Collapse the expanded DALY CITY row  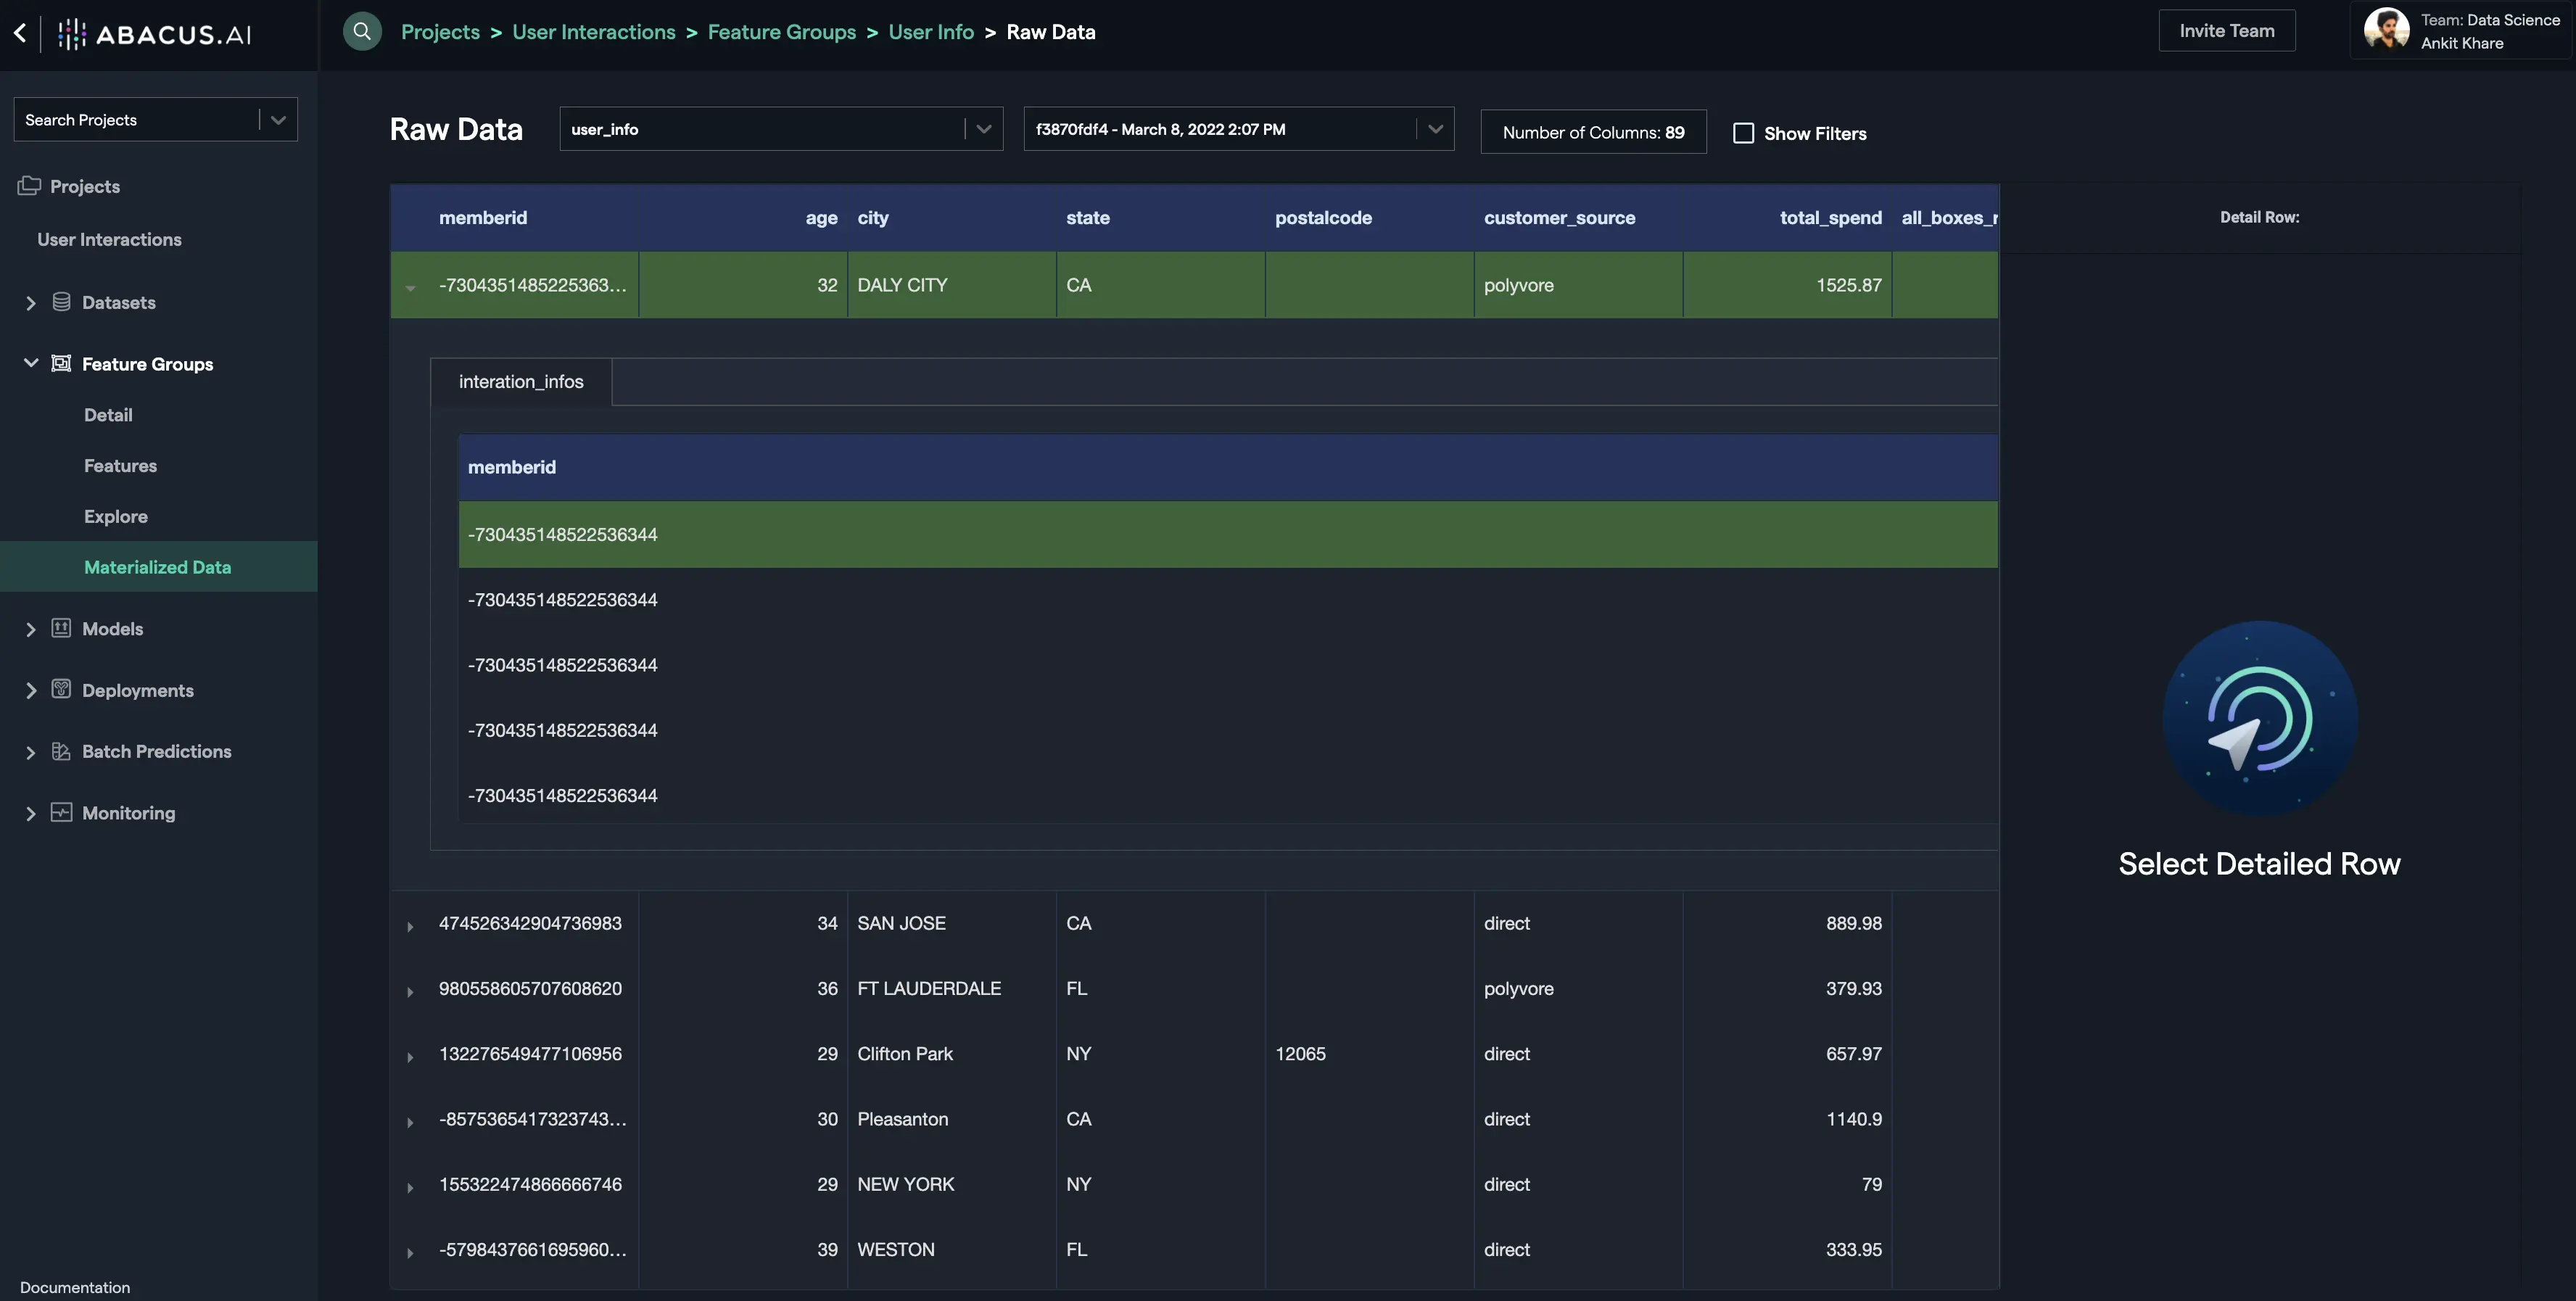point(410,287)
